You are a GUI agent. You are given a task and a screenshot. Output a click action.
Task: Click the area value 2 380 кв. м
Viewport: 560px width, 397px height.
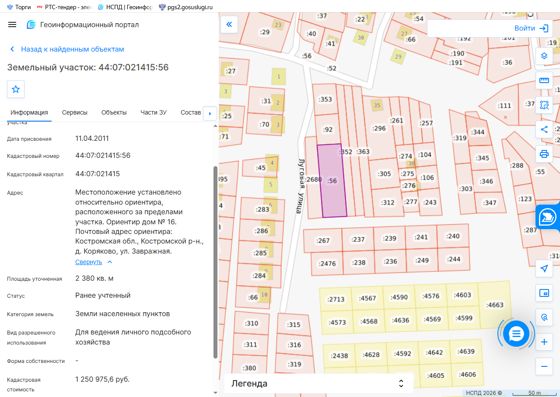94,278
